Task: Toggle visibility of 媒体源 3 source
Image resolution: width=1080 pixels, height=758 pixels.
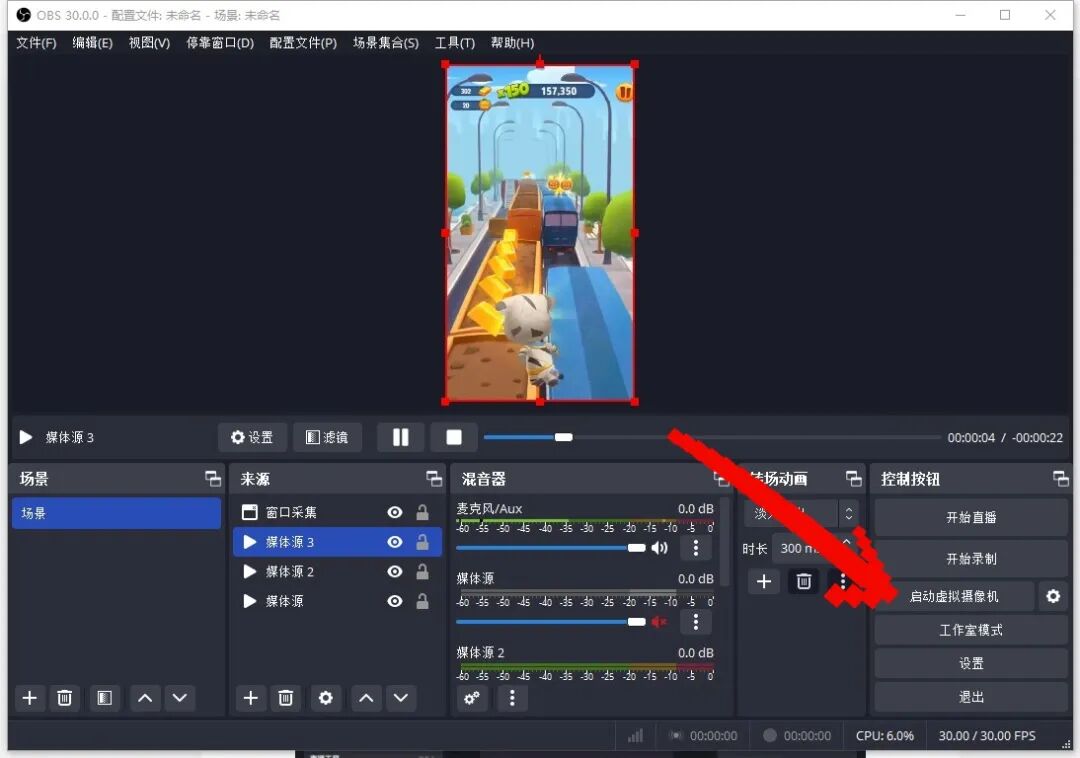Action: (x=395, y=542)
